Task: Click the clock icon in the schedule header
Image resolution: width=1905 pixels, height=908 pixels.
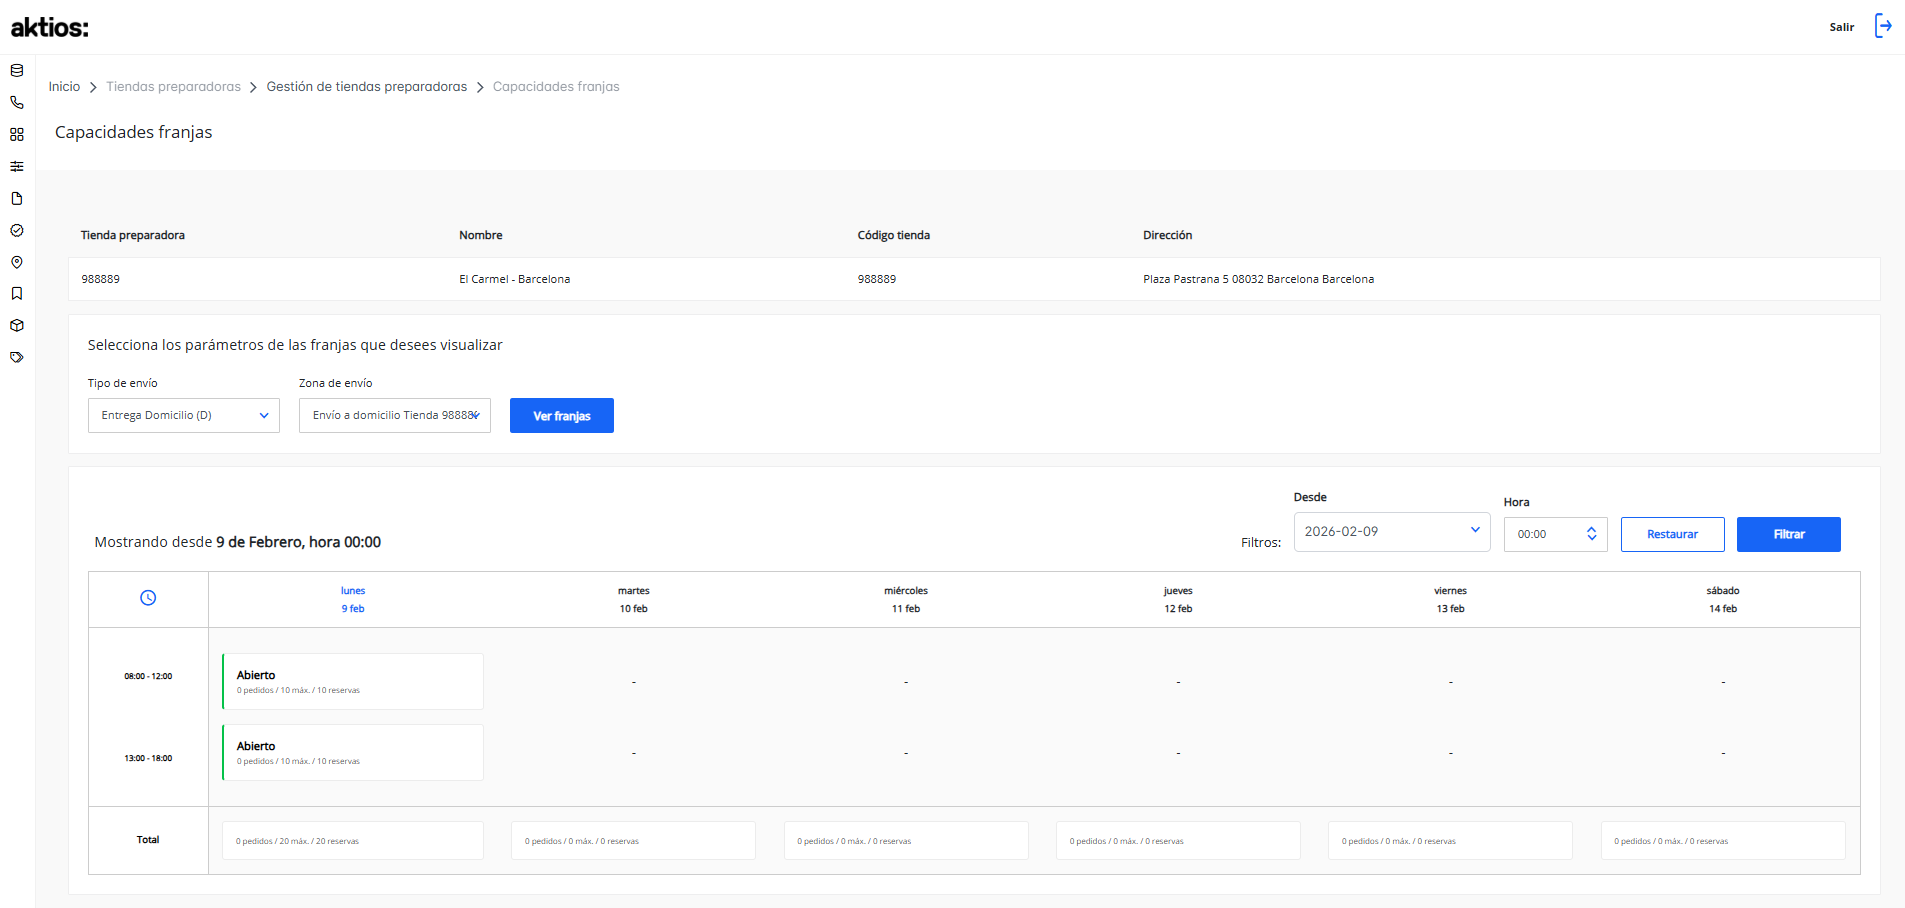Action: click(x=148, y=598)
